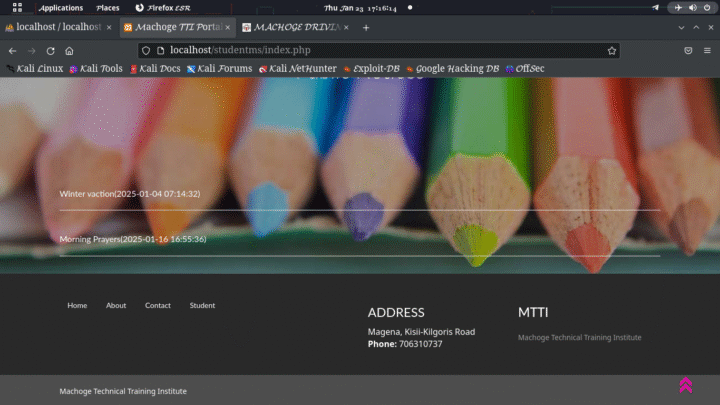Open Firefox hamburger application menu

707,50
